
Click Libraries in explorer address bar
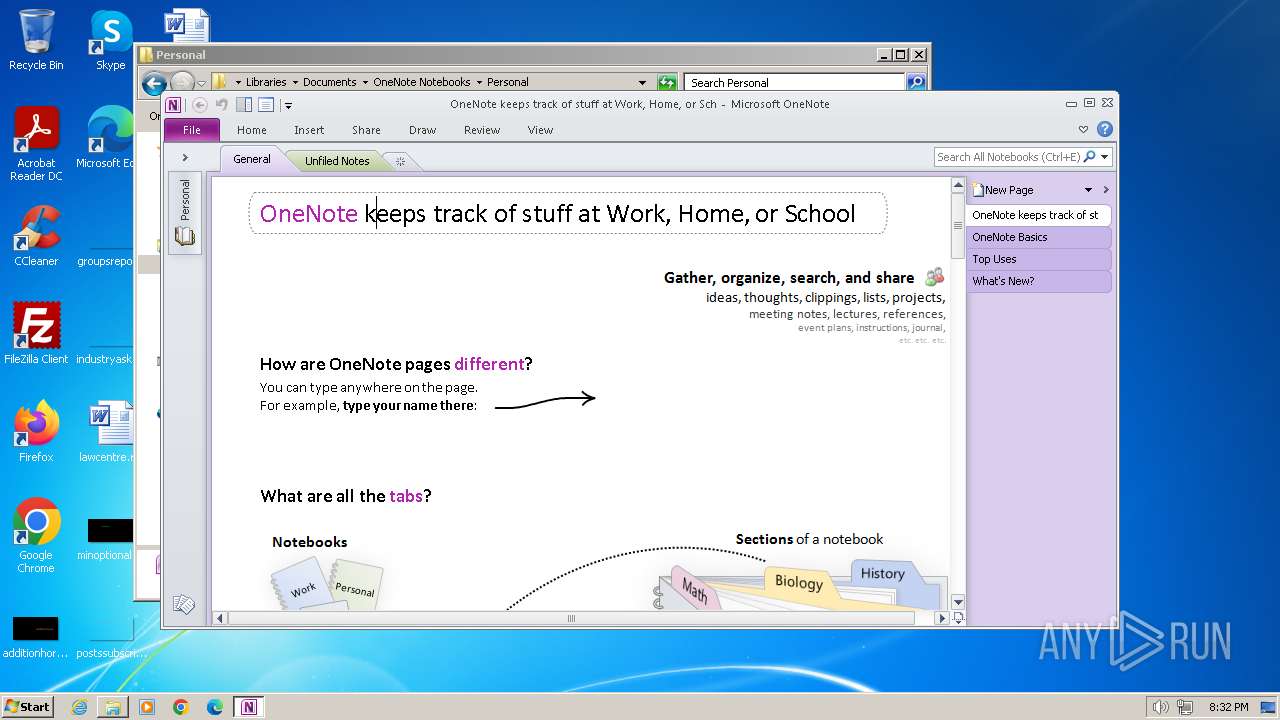[x=266, y=82]
